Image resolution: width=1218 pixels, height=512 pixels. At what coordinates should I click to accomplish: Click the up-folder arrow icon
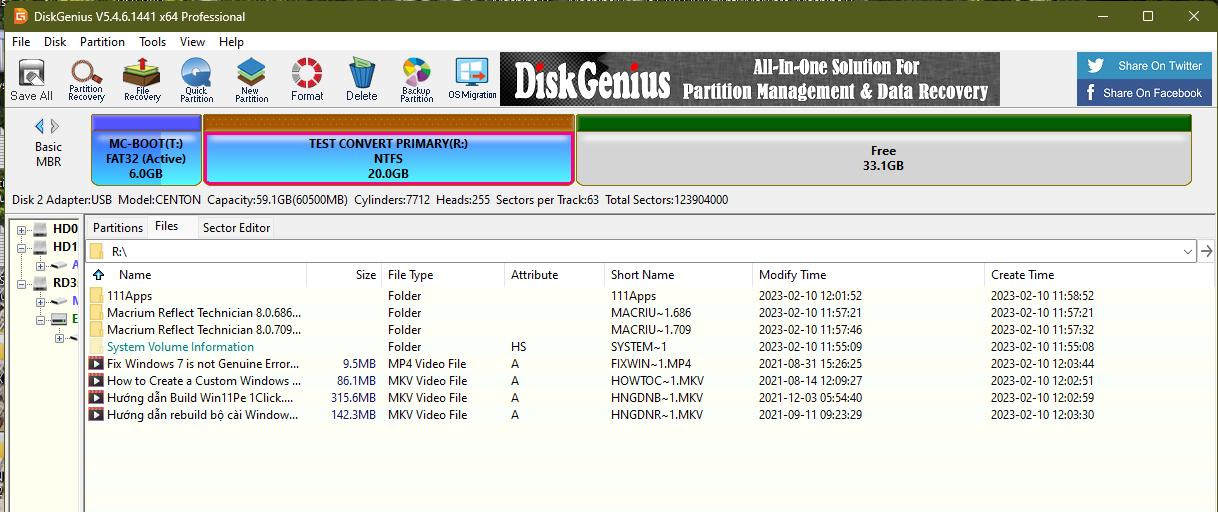98,274
